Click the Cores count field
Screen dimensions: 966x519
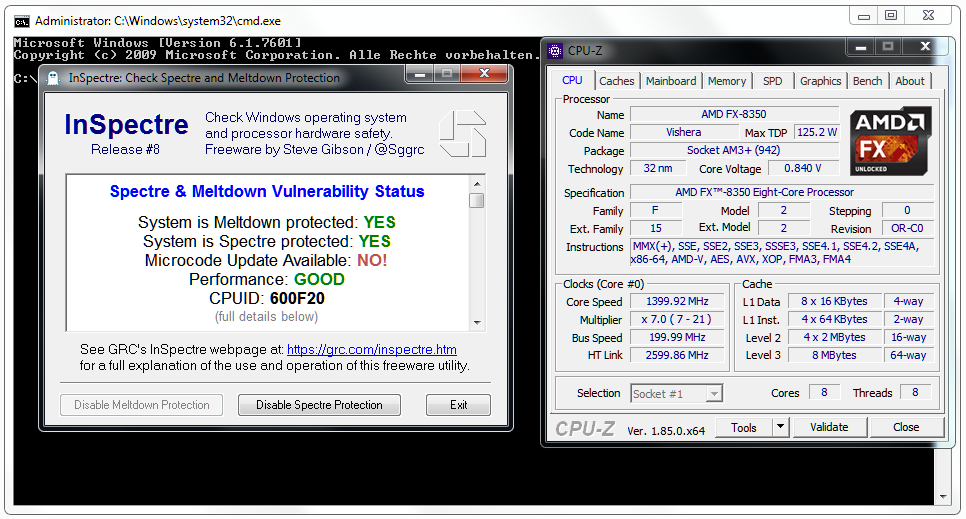[824, 393]
